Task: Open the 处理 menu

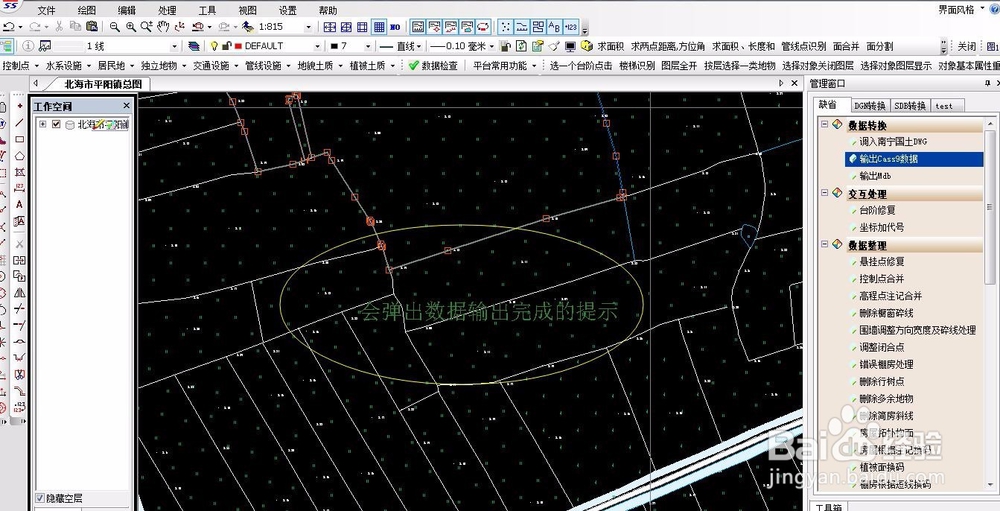Action: click(167, 10)
